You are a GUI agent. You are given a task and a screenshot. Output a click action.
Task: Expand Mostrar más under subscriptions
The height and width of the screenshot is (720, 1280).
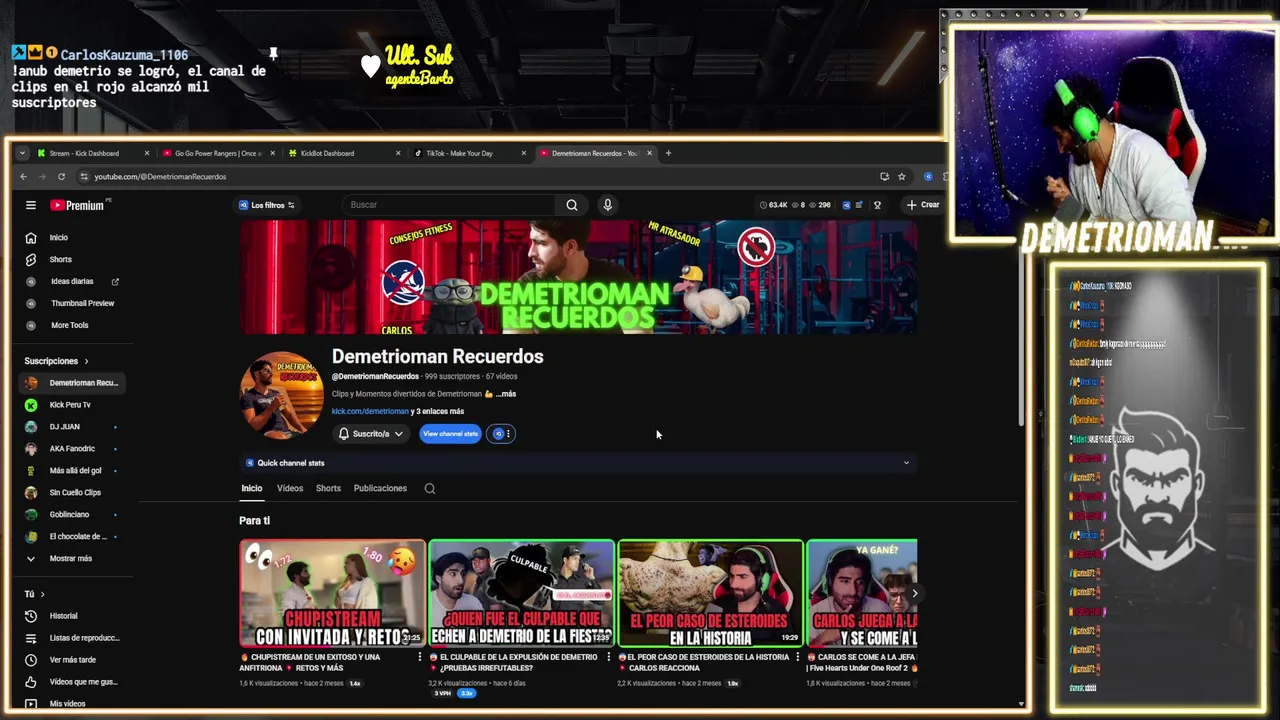(x=70, y=559)
